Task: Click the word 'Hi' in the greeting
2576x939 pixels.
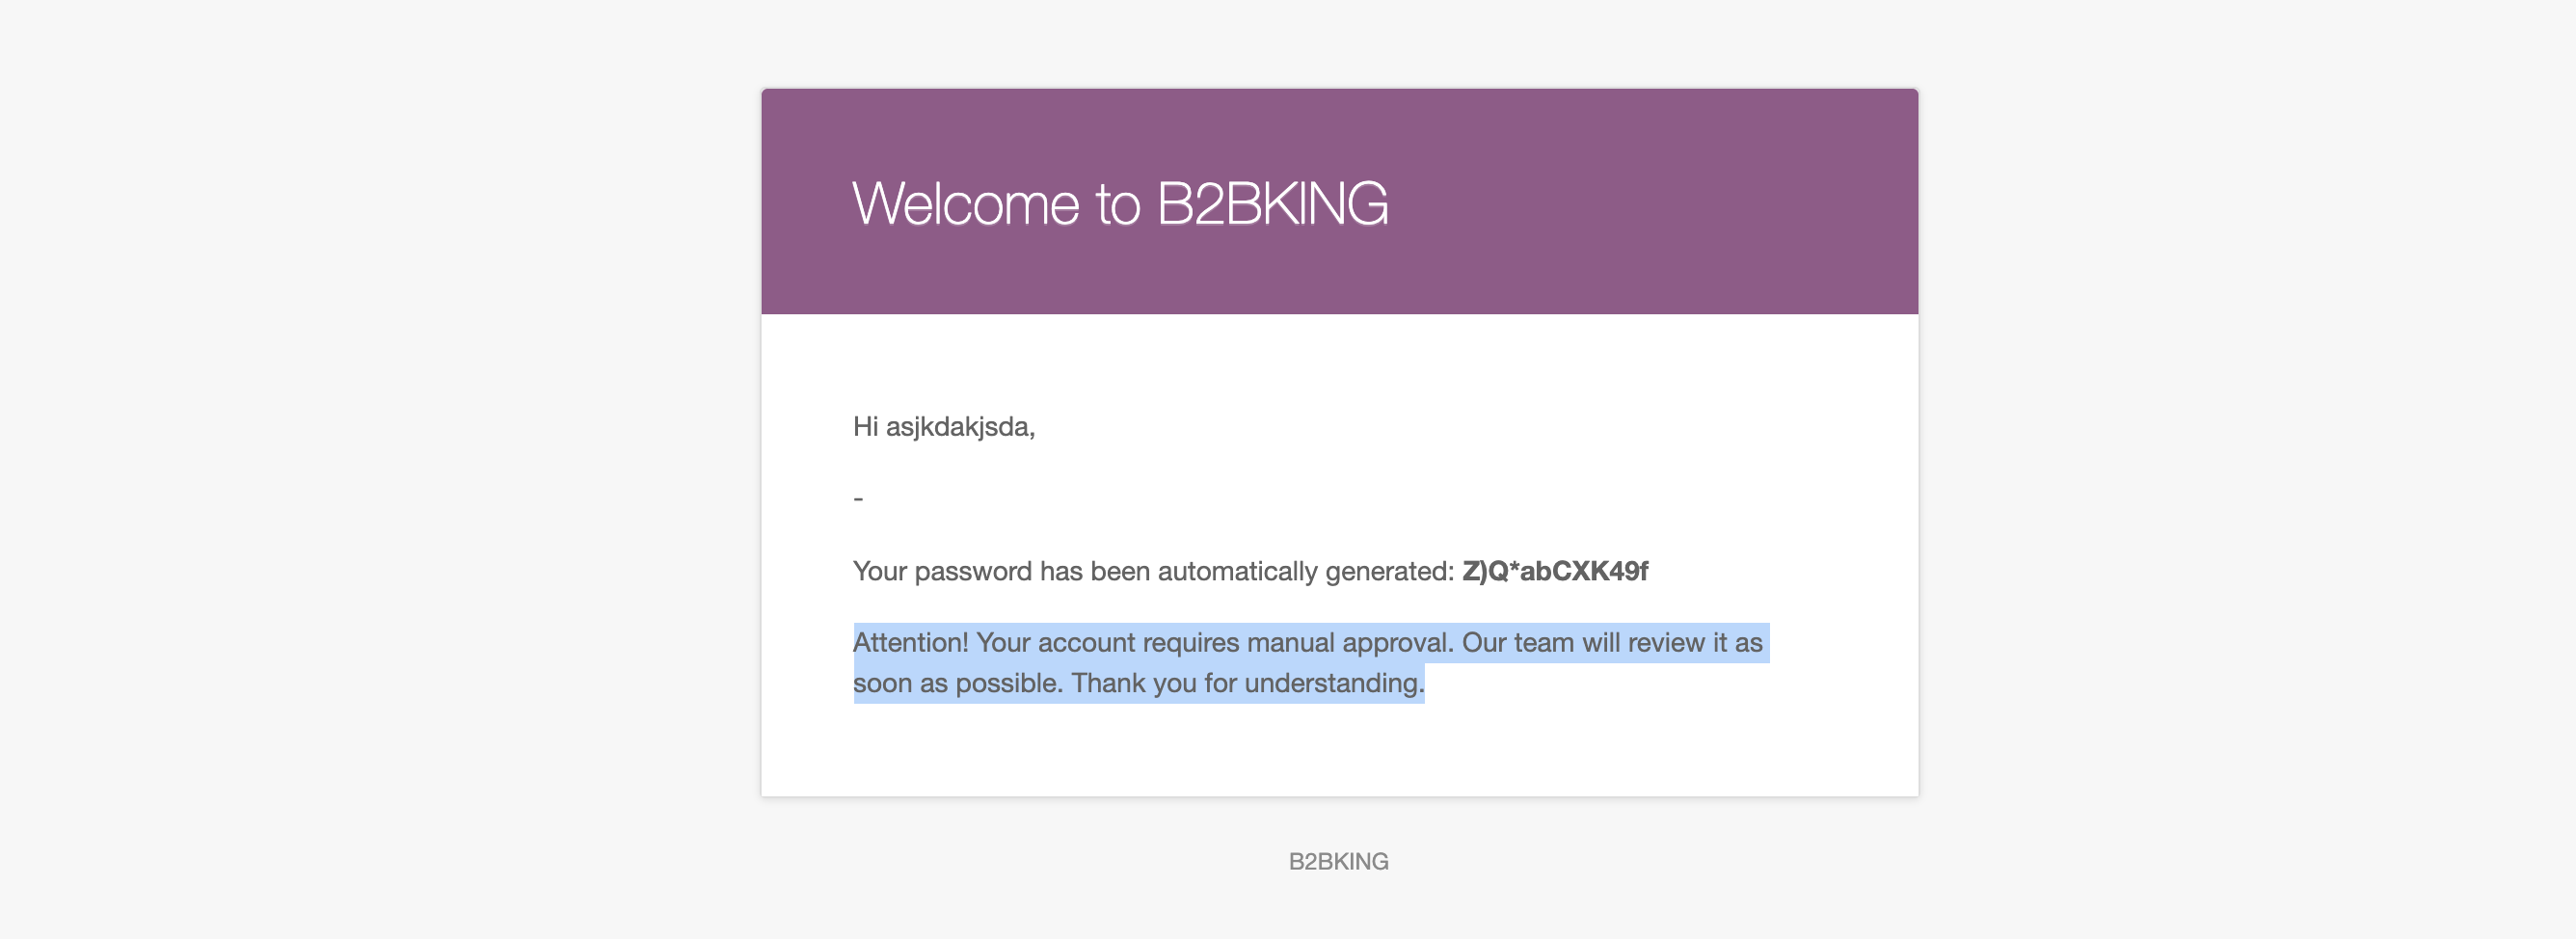Action: pyautogui.click(x=865, y=427)
